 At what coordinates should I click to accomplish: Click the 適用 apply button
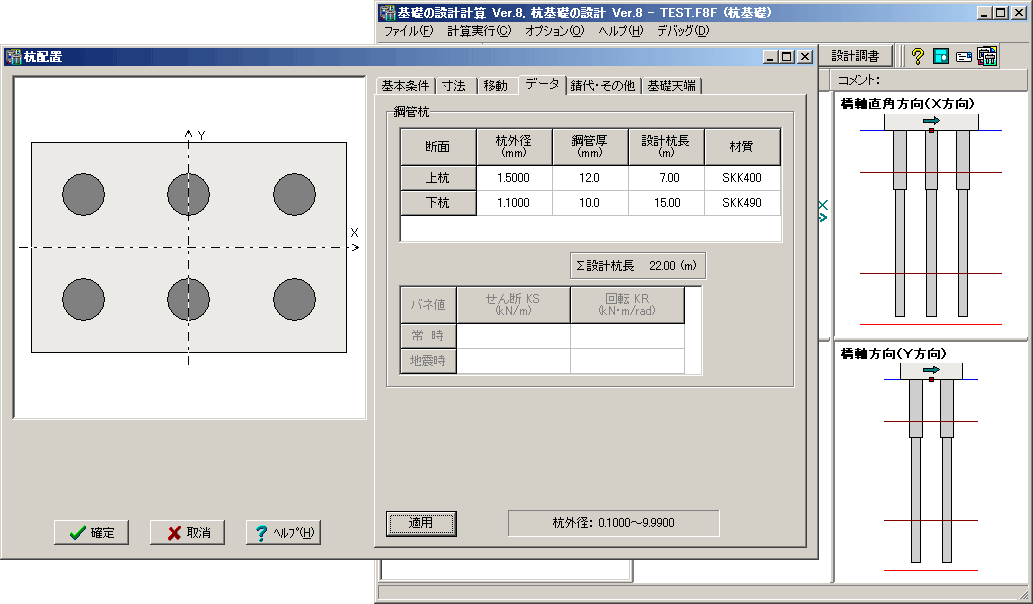(421, 524)
